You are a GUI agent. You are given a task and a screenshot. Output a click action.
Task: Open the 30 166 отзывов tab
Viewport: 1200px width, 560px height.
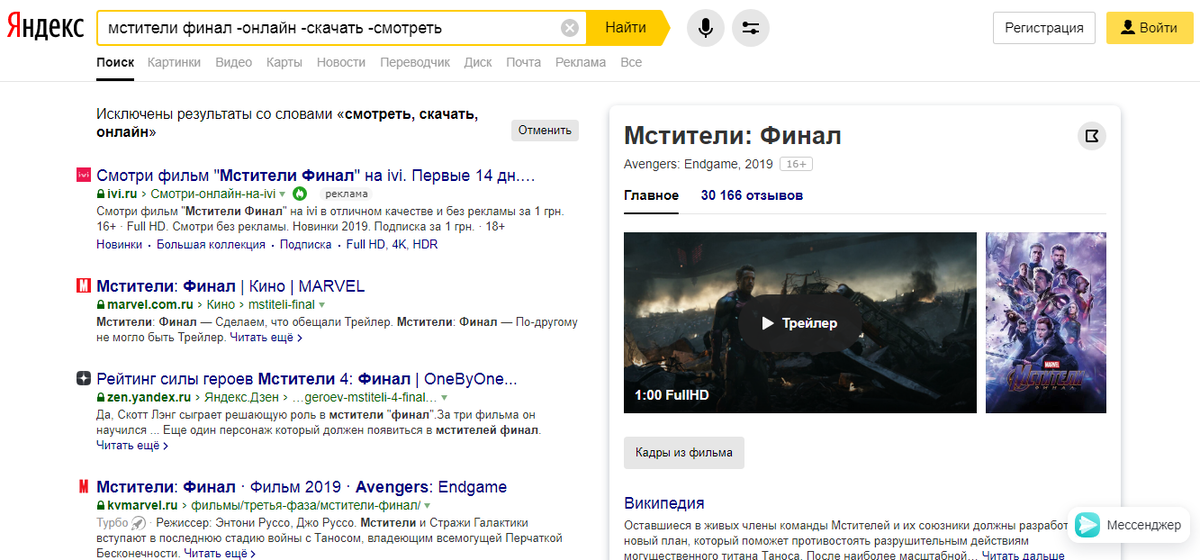752,195
